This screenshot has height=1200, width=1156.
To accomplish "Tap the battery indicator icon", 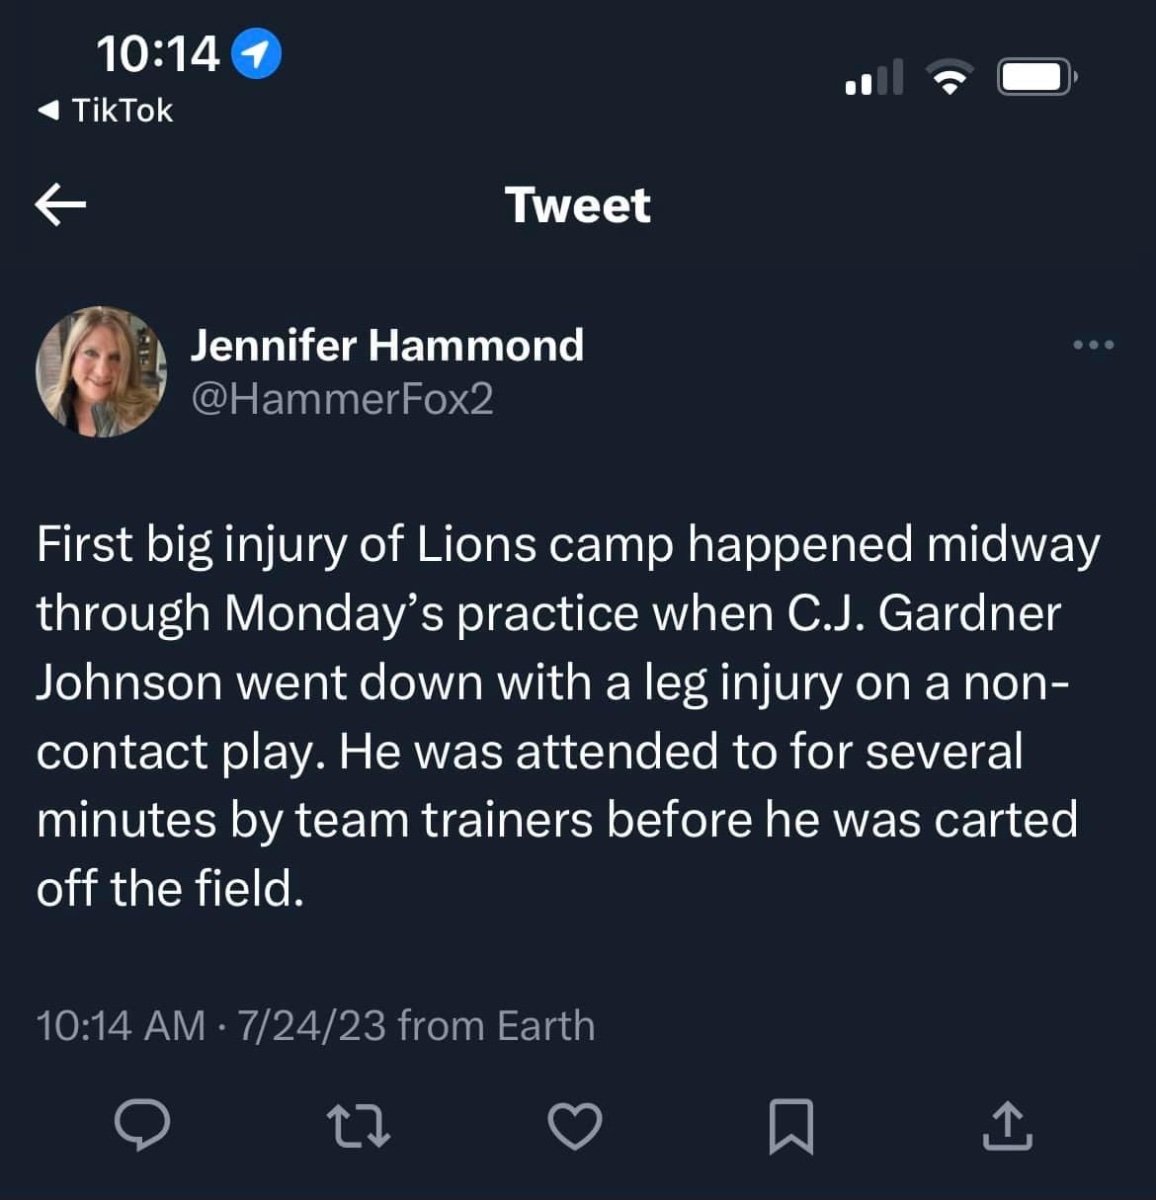I will coord(1036,77).
